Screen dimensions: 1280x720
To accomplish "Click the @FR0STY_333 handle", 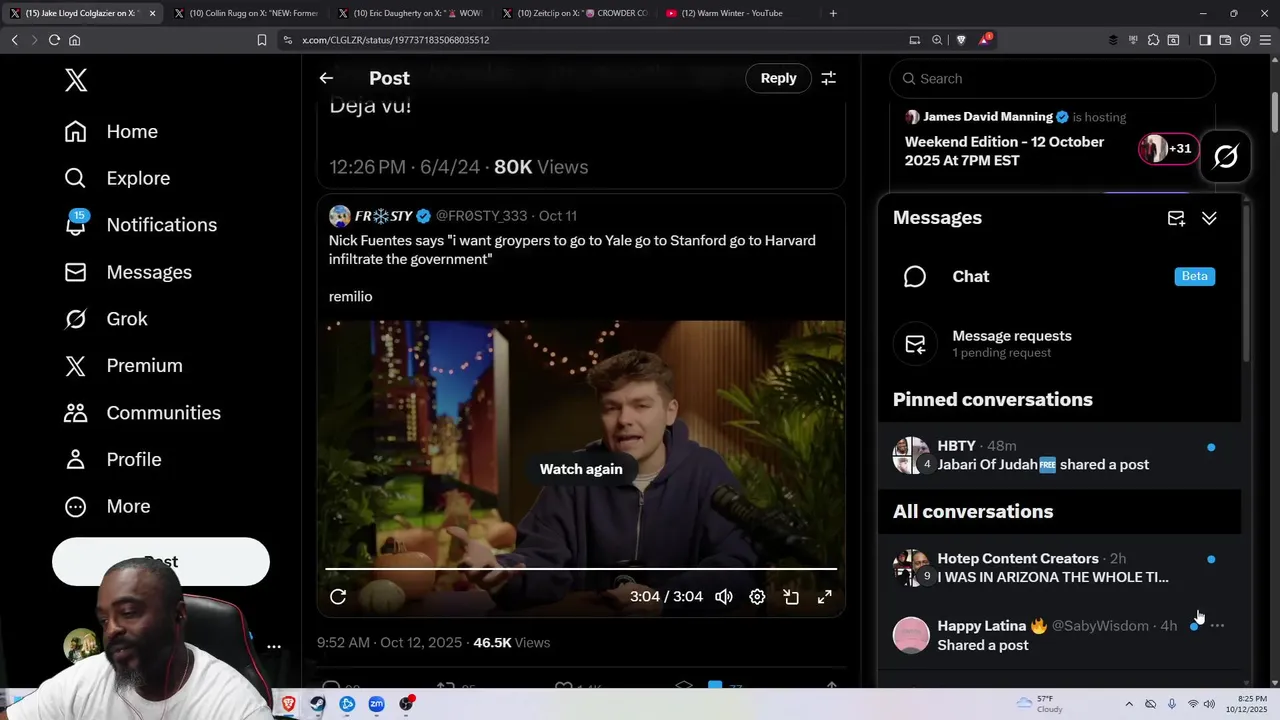I will point(481,216).
